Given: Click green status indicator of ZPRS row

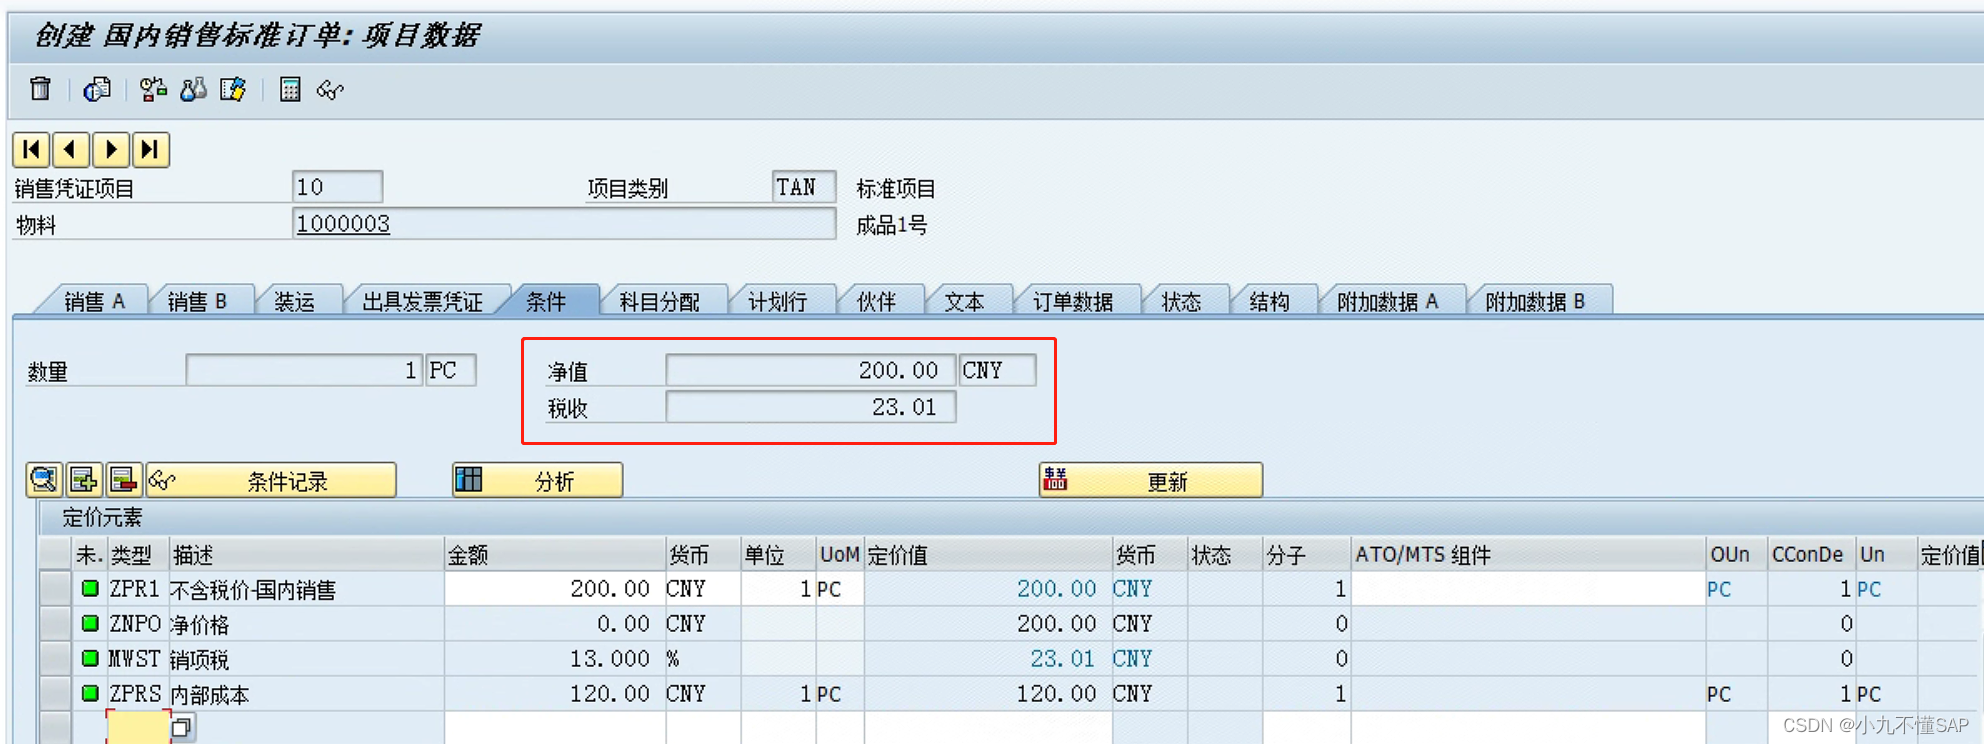Looking at the screenshot, I should click(x=90, y=693).
